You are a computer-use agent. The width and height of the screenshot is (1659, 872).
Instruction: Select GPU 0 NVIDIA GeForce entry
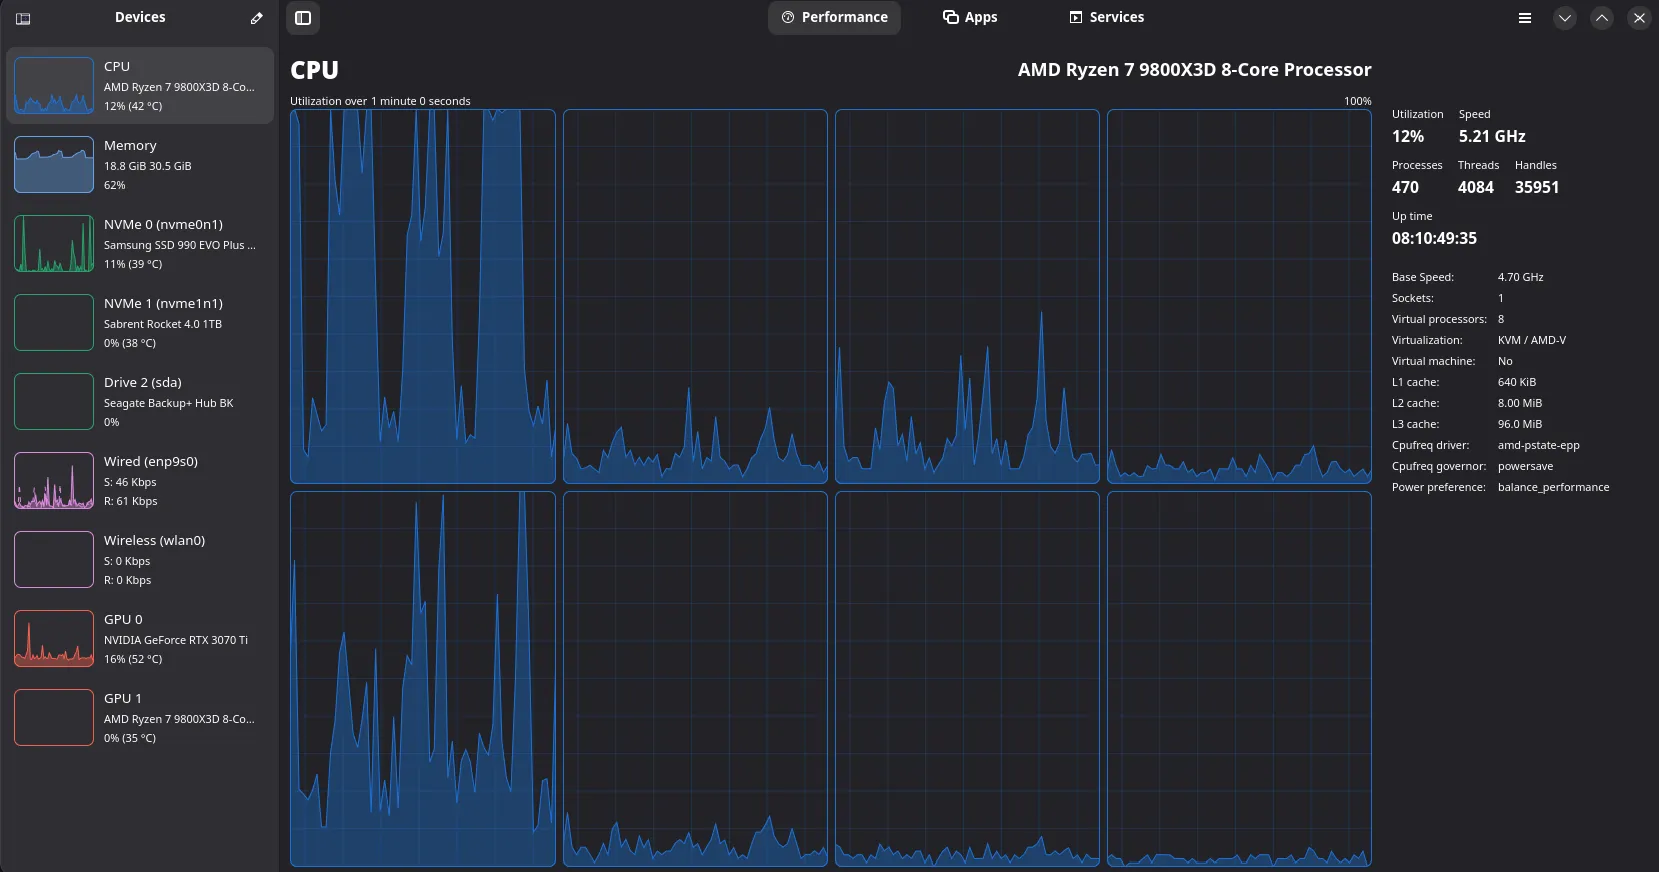click(140, 639)
